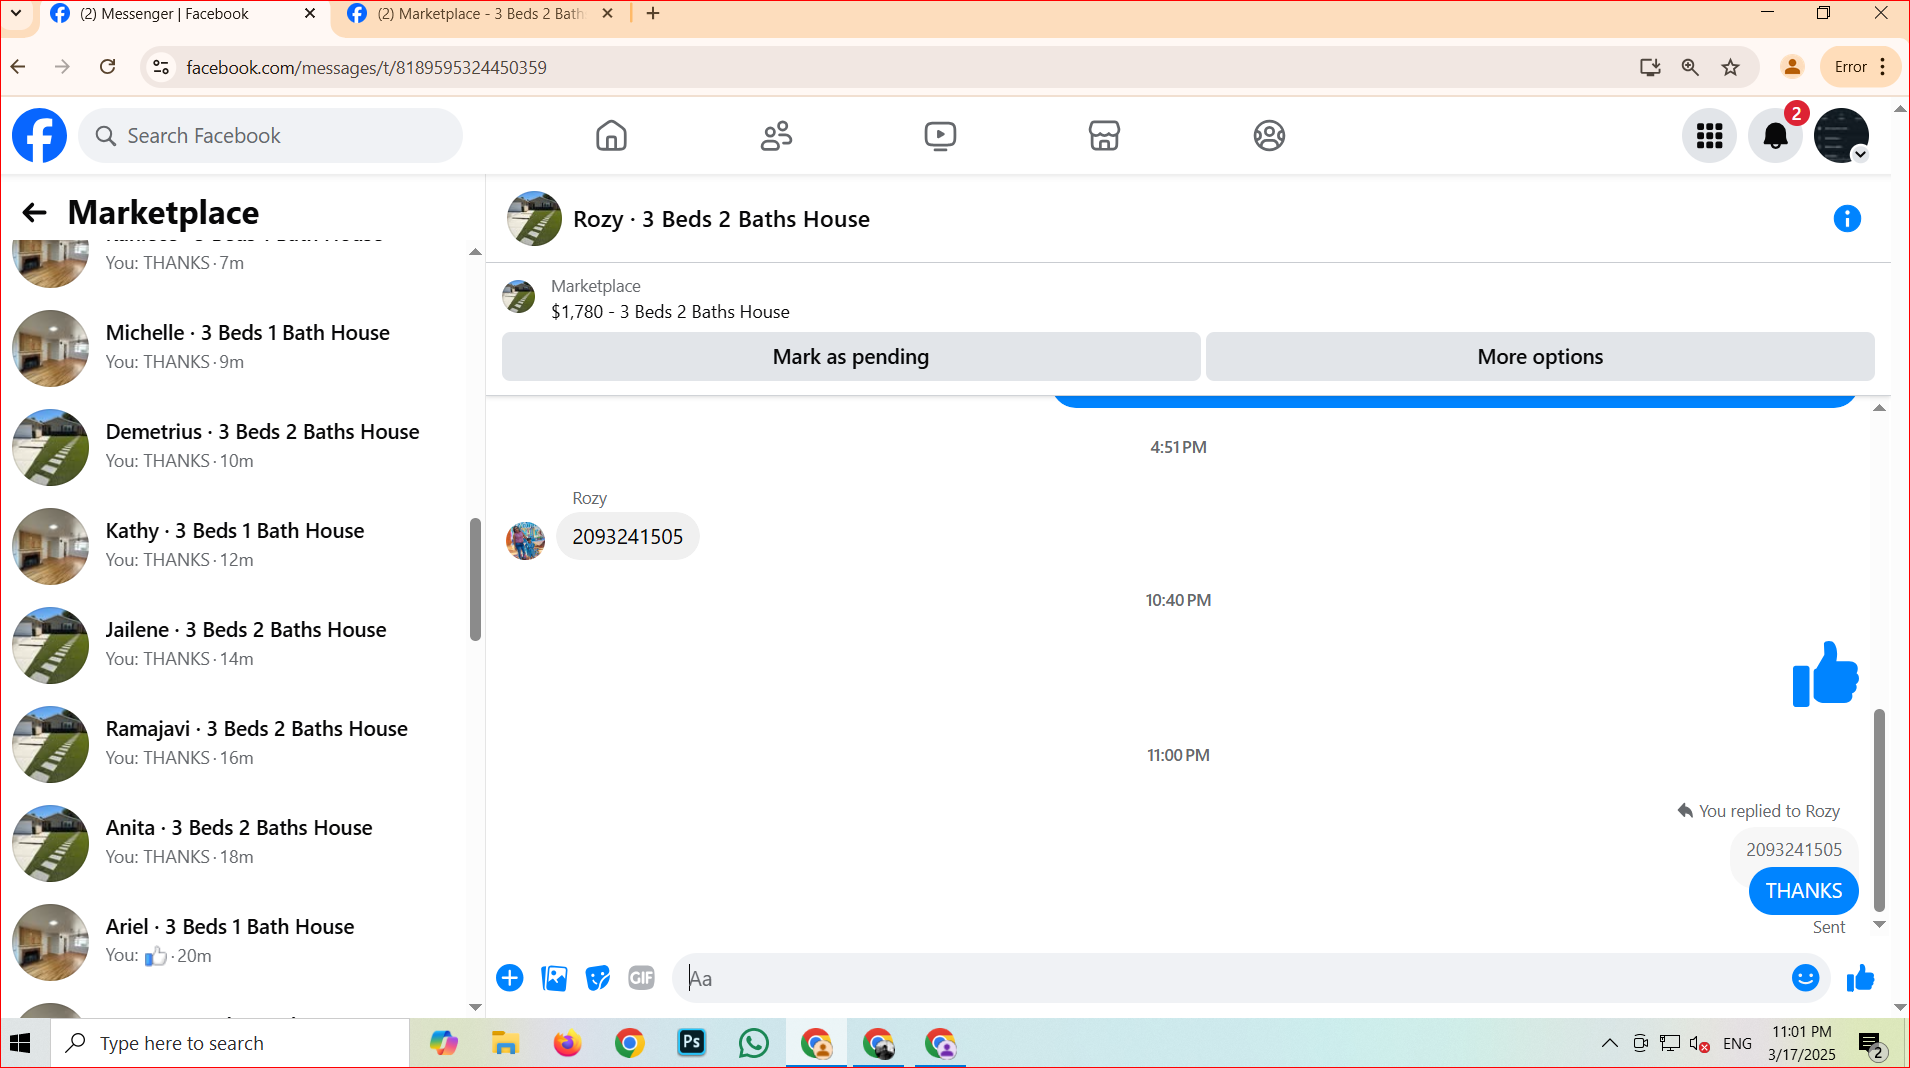Click the sent THANKS message bubble
Image resolution: width=1910 pixels, height=1068 pixels.
(1803, 891)
